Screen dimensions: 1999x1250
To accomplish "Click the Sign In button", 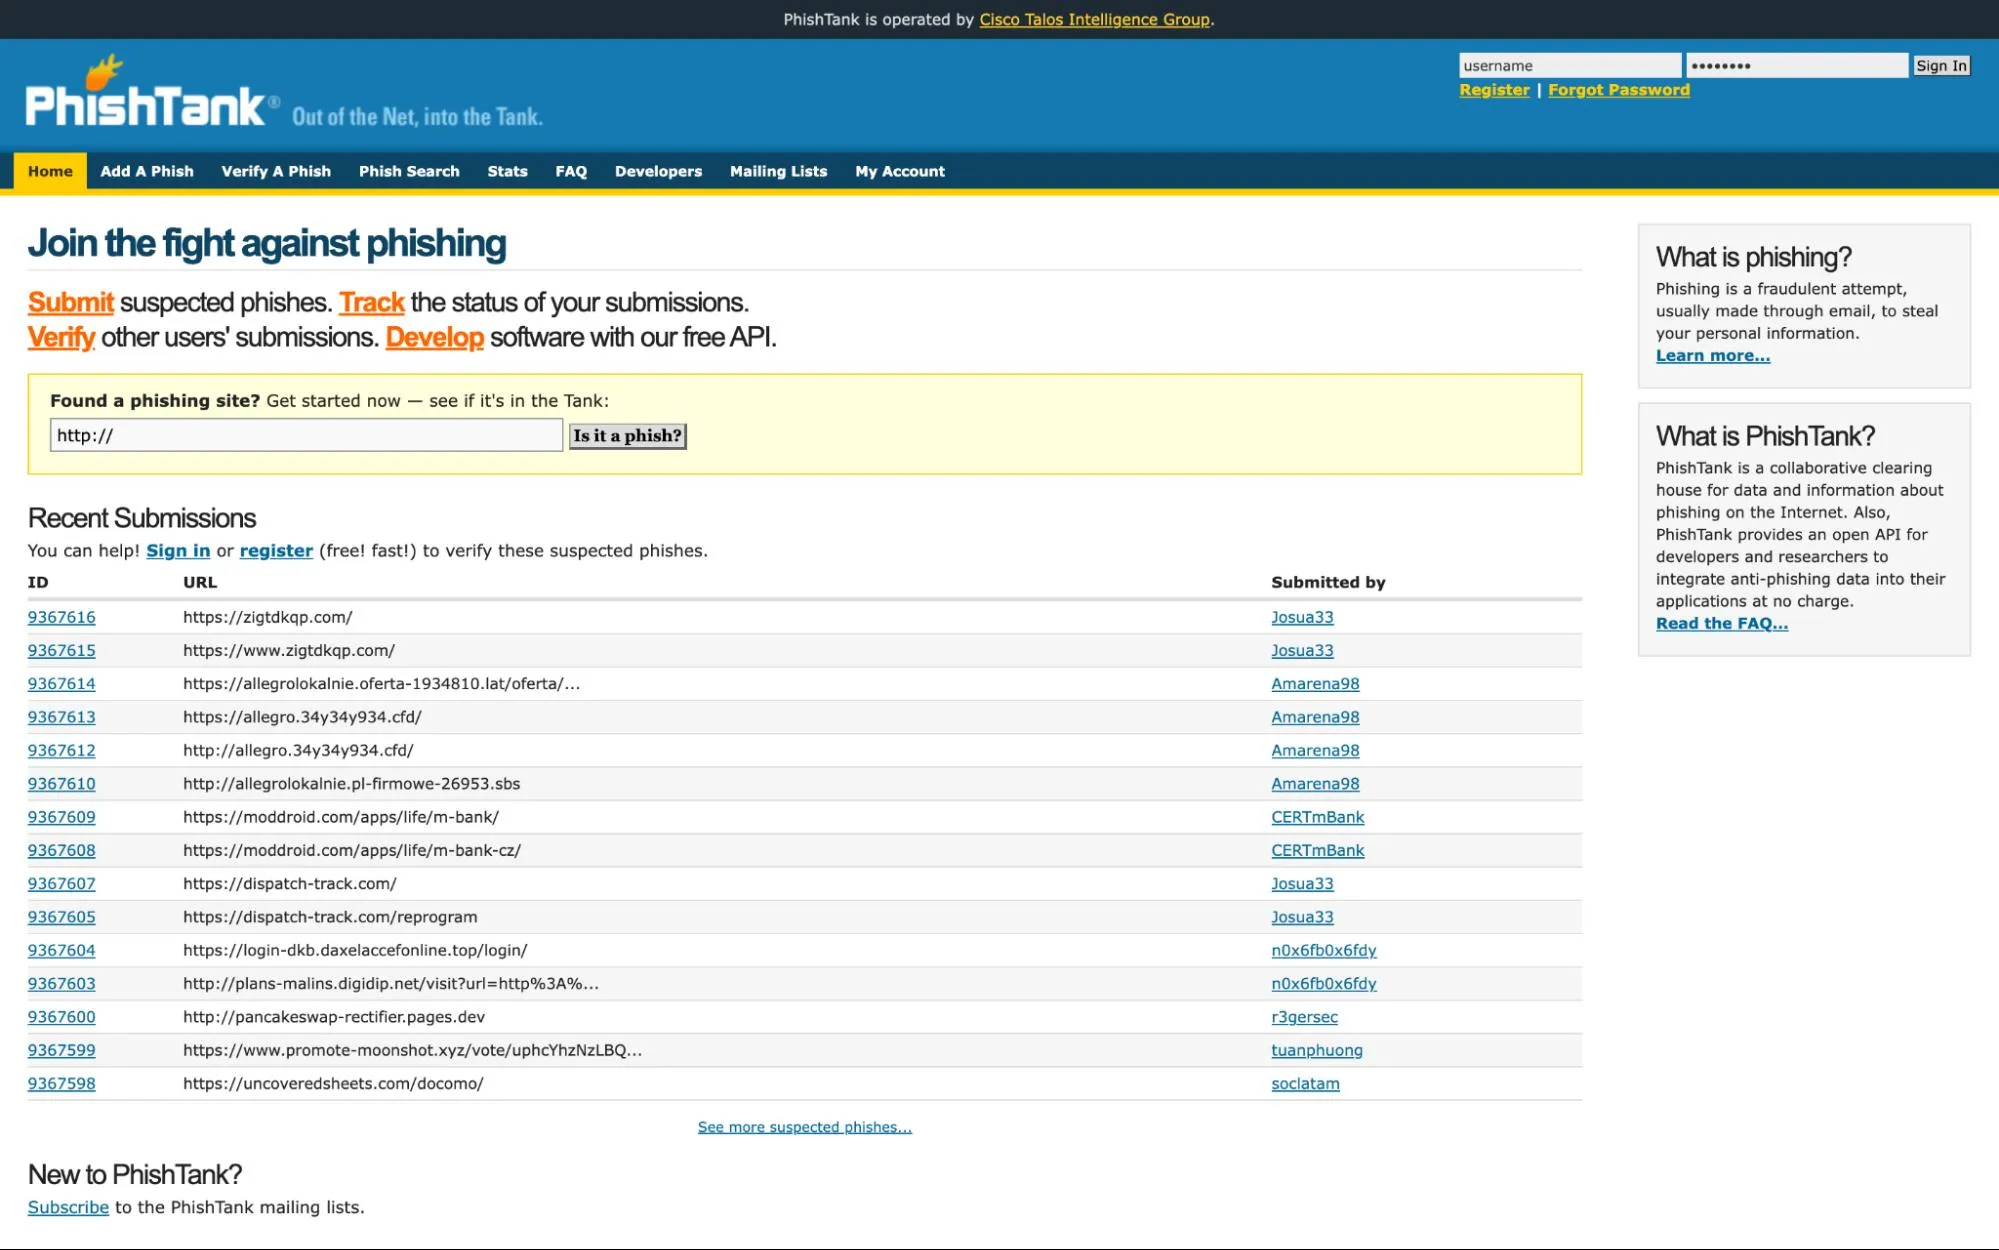I will point(1941,65).
